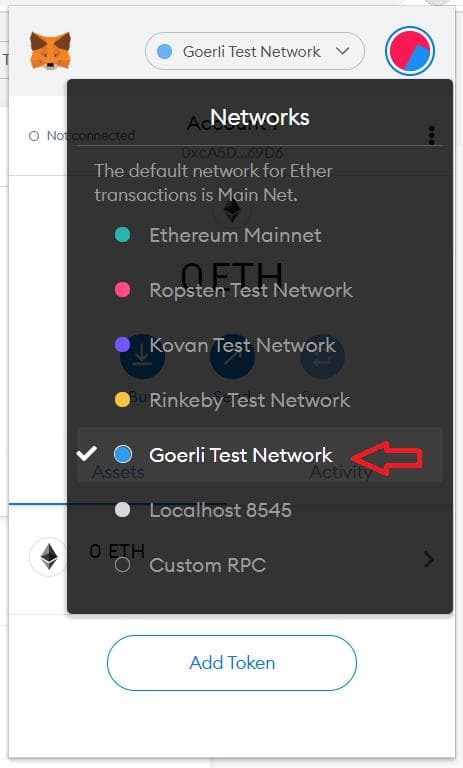
Task: Click the Goerli checkmark icon
Action: point(87,454)
